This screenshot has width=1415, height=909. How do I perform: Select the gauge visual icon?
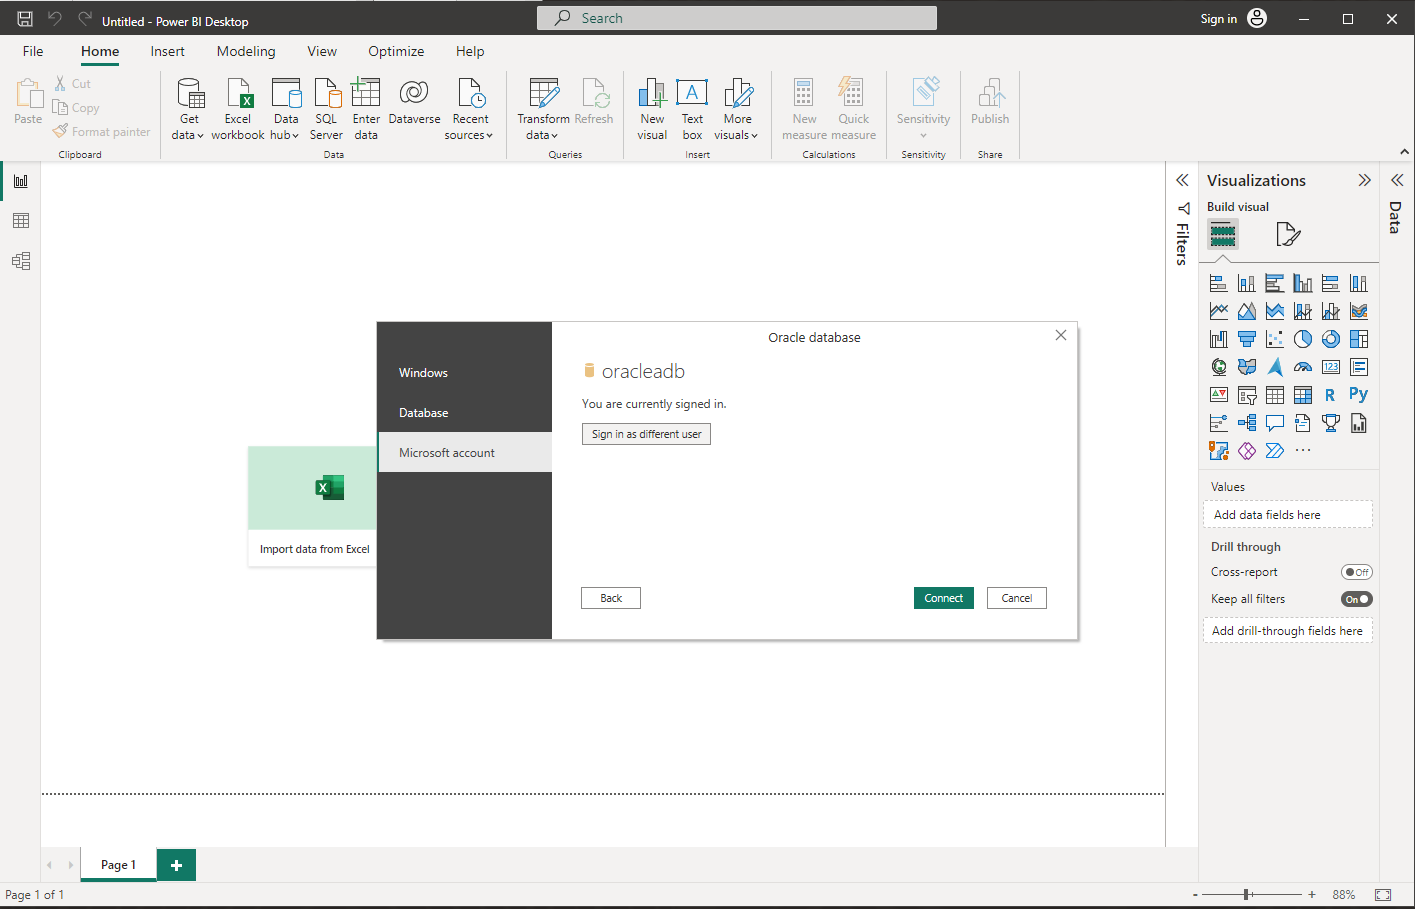1302,367
